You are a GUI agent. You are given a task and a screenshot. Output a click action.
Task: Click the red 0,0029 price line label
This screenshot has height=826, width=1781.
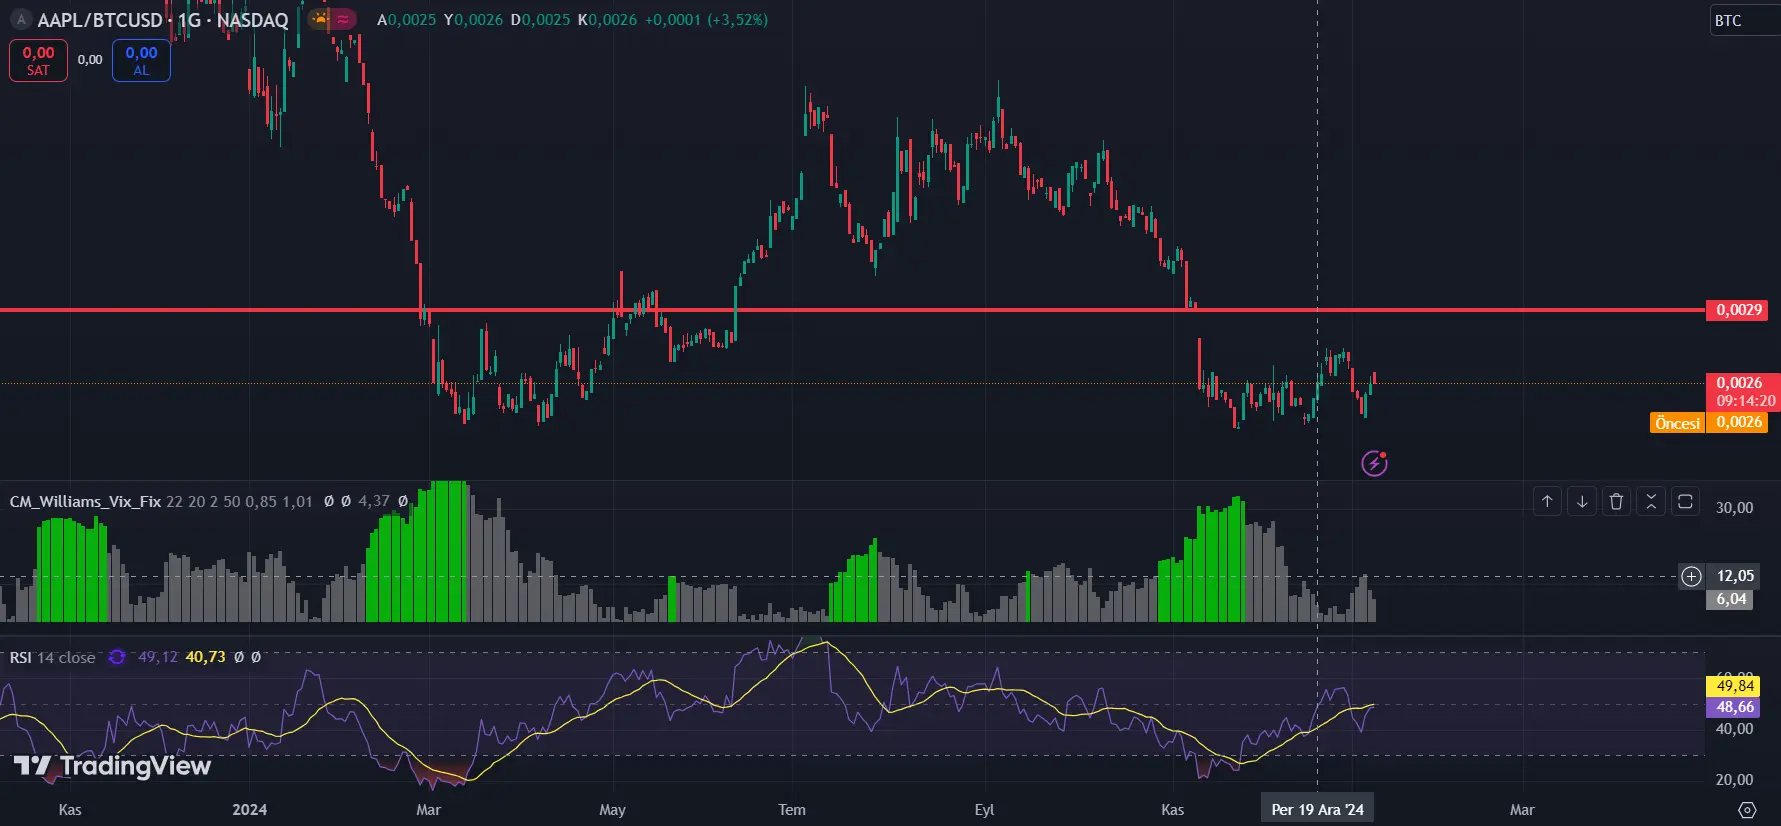pyautogui.click(x=1739, y=310)
